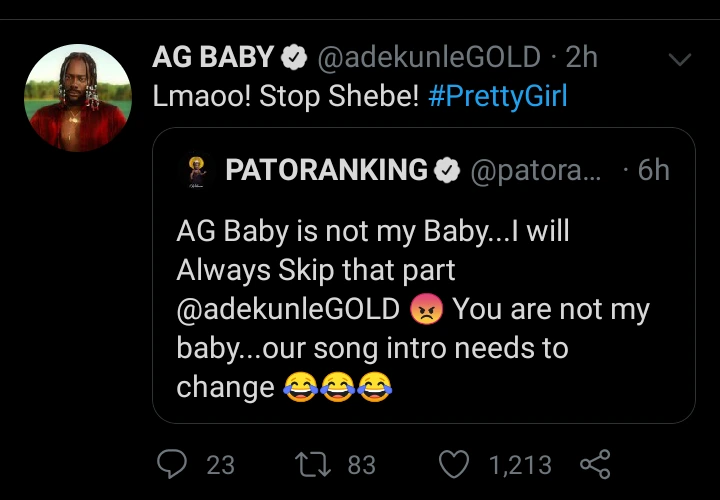
Task: Click the reply speech bubble icon
Action: pos(174,464)
